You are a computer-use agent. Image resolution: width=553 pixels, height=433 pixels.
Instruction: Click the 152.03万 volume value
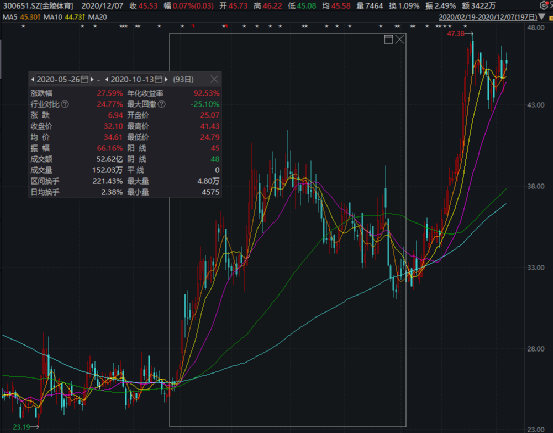[108, 170]
